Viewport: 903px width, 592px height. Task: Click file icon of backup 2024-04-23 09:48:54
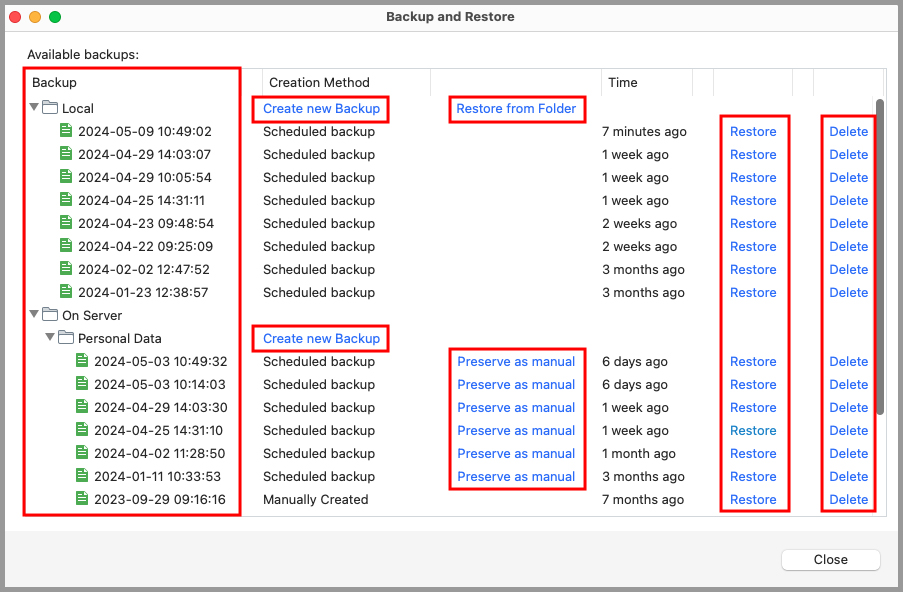coord(66,223)
